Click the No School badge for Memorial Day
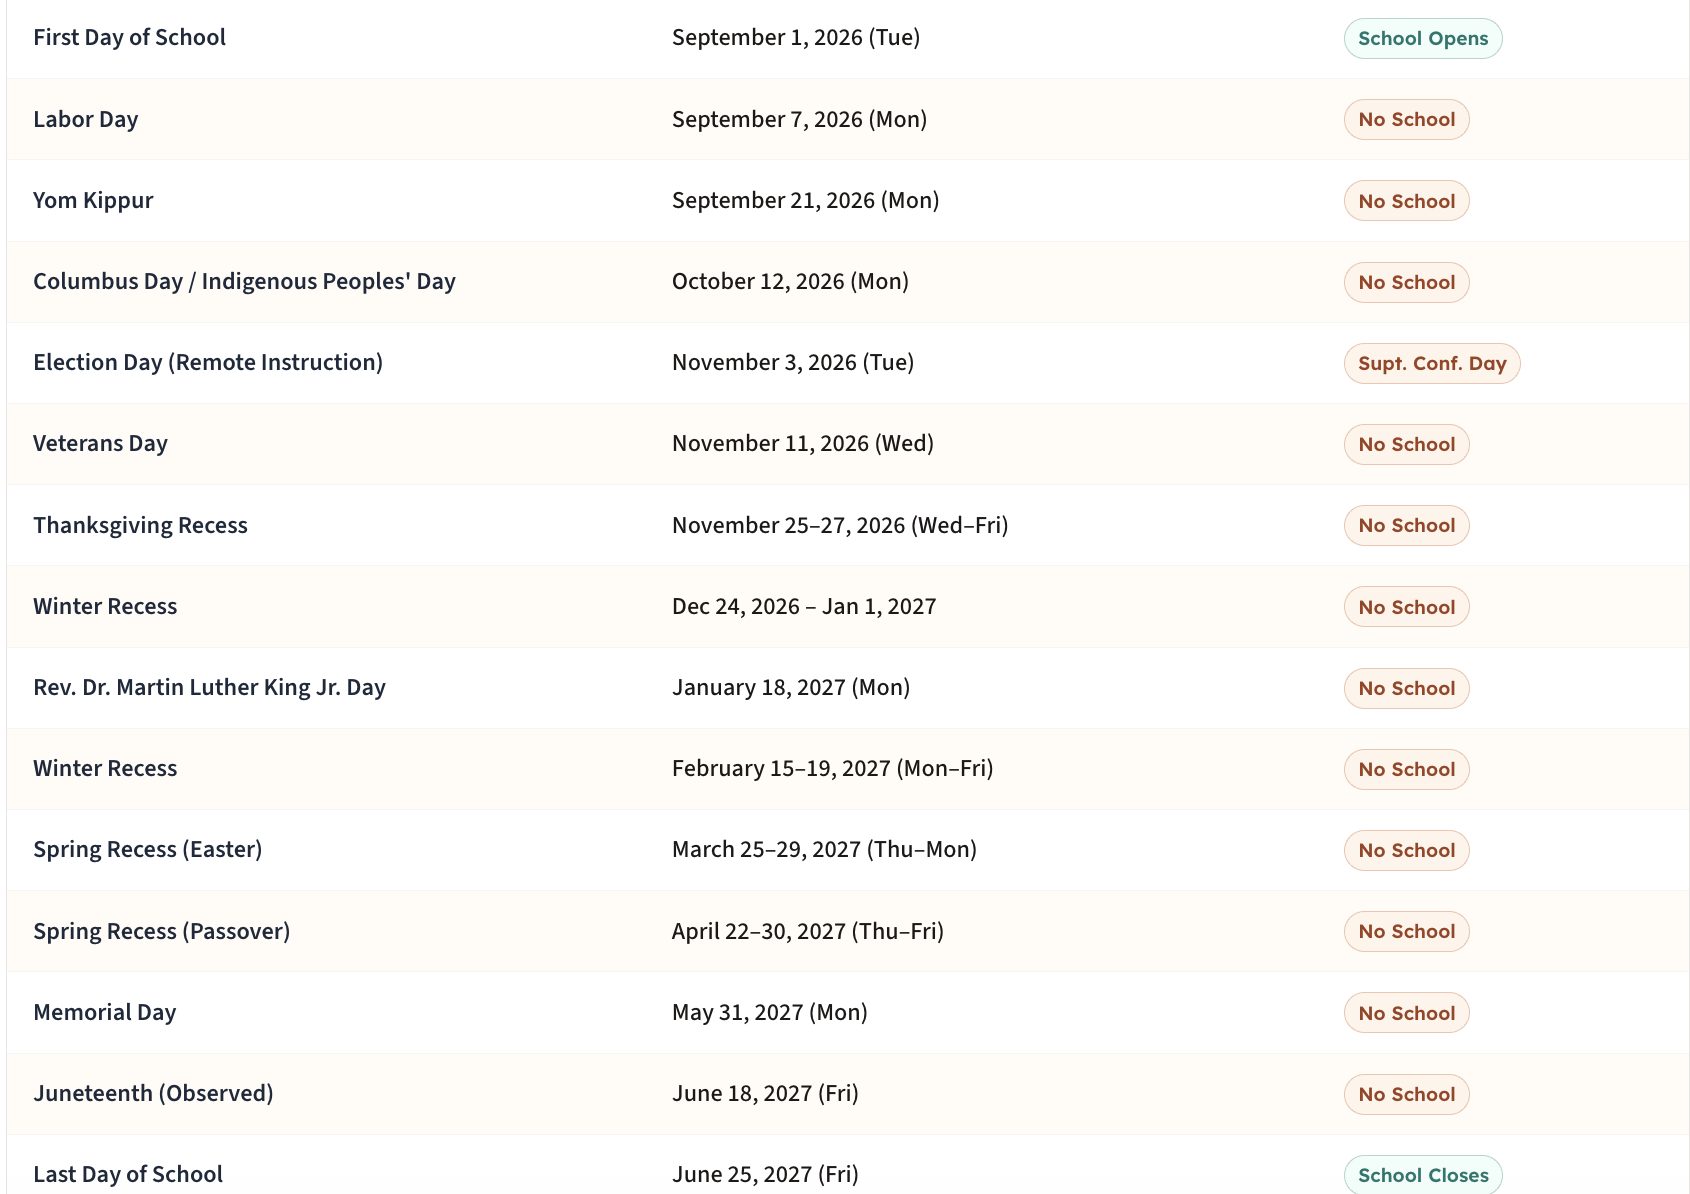This screenshot has width=1690, height=1194. [x=1406, y=1013]
